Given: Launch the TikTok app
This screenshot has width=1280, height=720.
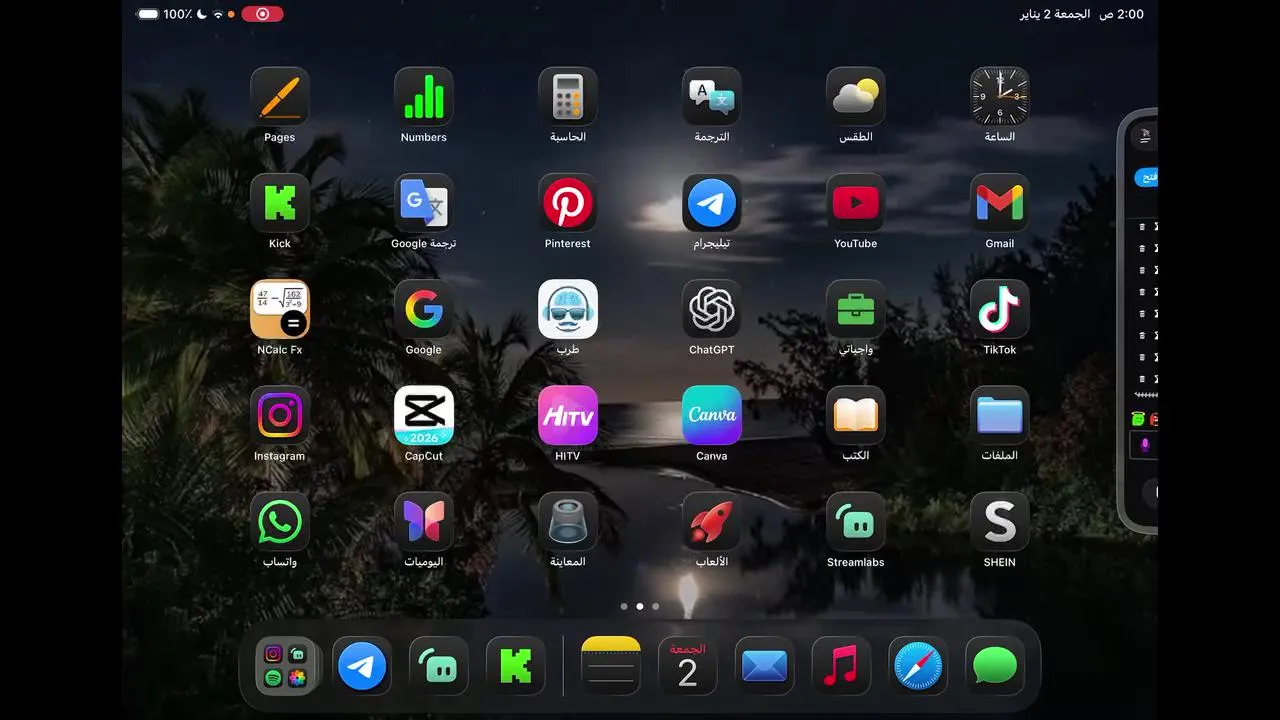Looking at the screenshot, I should point(1000,309).
